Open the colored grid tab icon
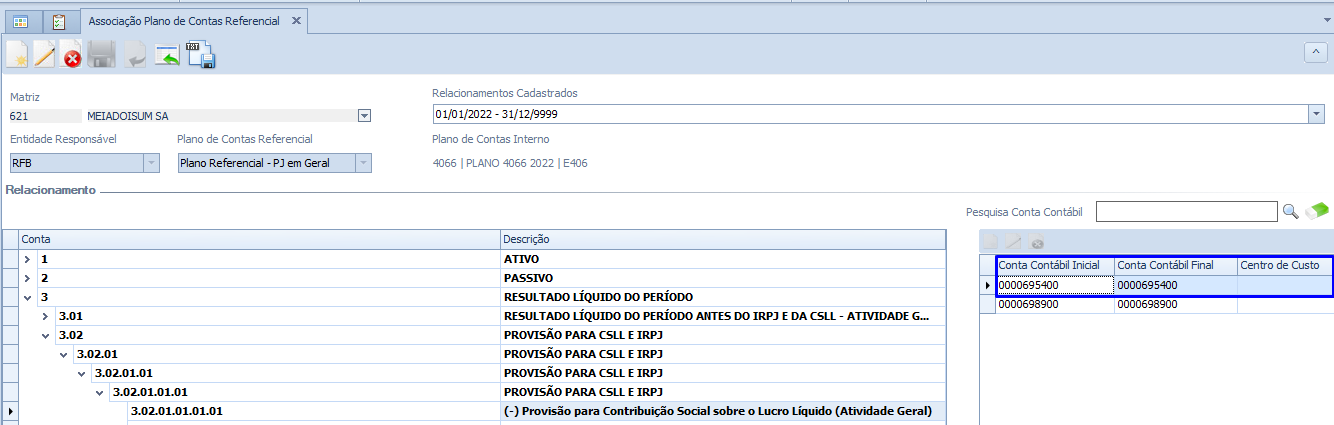The width and height of the screenshot is (1334, 425). pos(21,21)
